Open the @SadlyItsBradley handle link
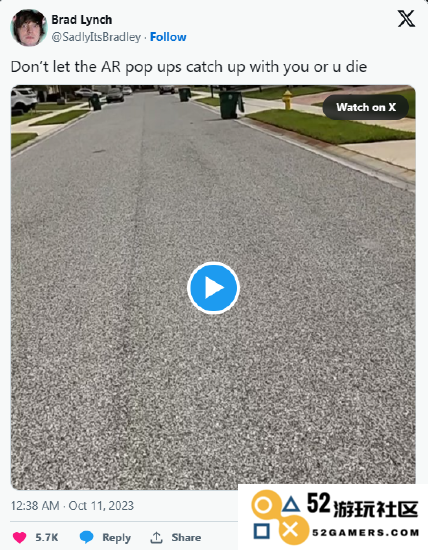The width and height of the screenshot is (428, 550). (x=96, y=37)
